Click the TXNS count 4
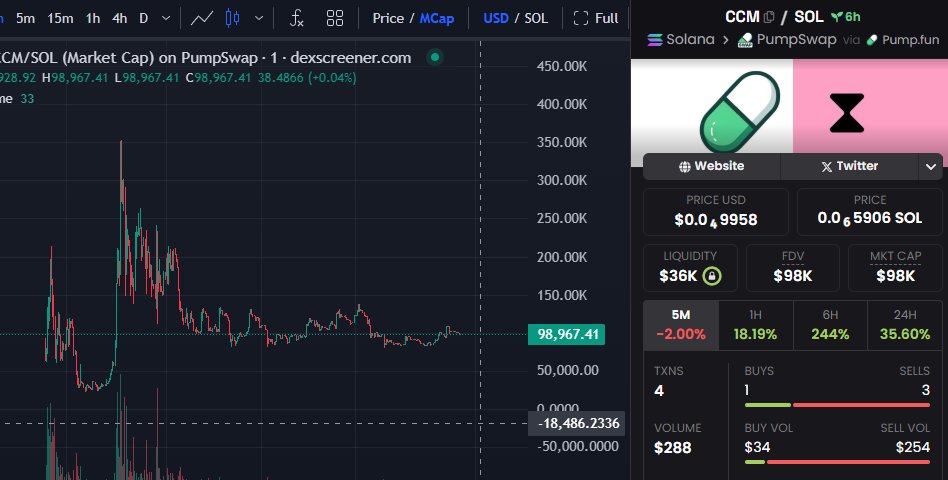The height and width of the screenshot is (480, 948). point(659,391)
